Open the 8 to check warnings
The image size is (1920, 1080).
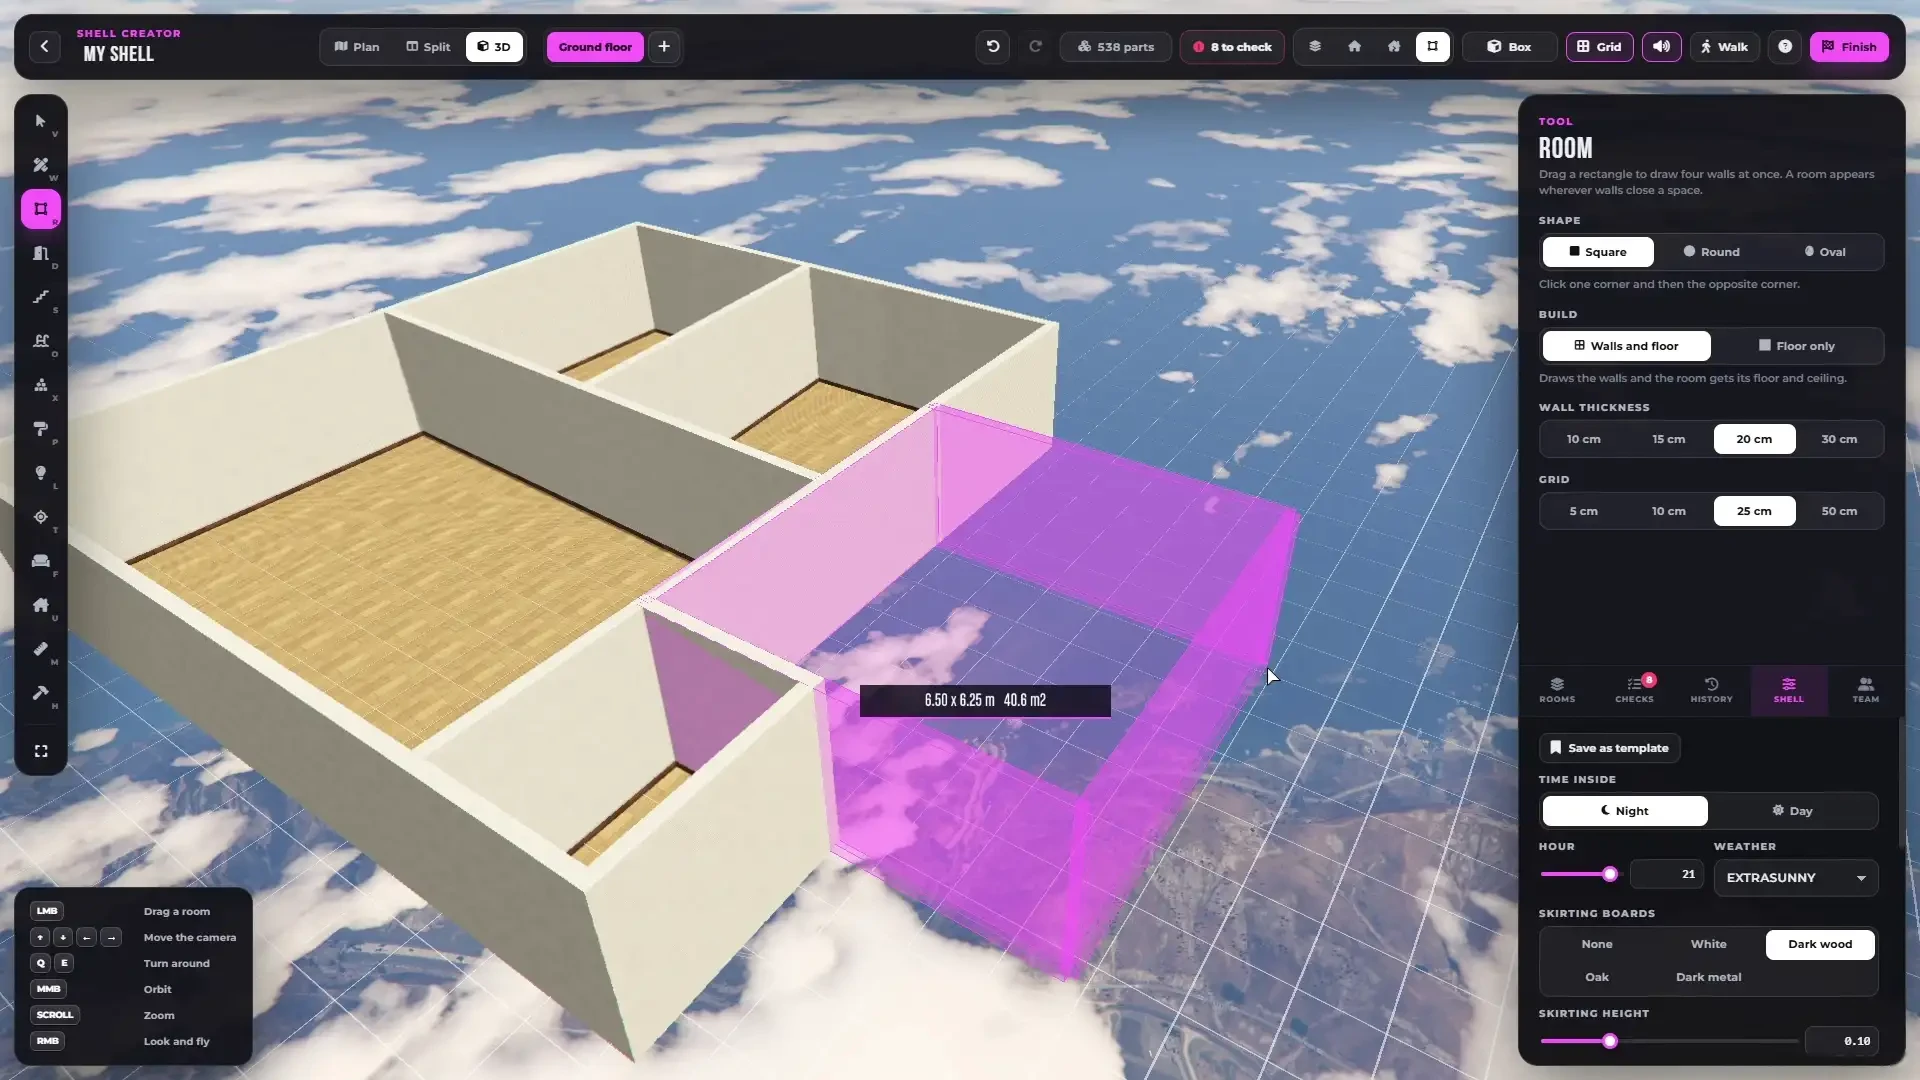click(x=1232, y=46)
